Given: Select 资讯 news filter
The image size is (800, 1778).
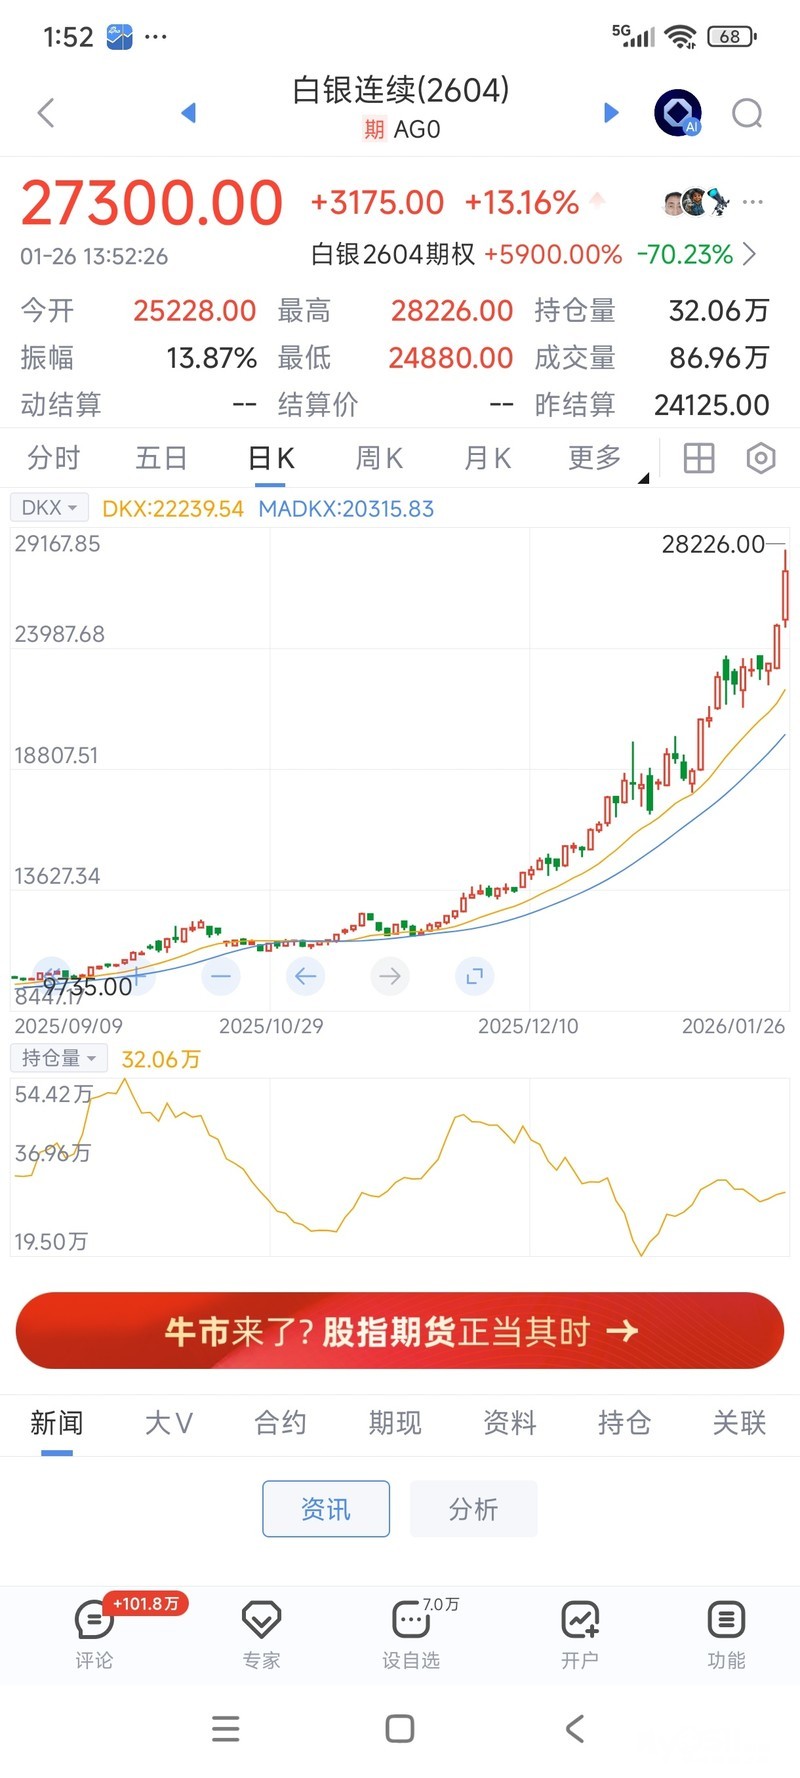Looking at the screenshot, I should tap(326, 1508).
